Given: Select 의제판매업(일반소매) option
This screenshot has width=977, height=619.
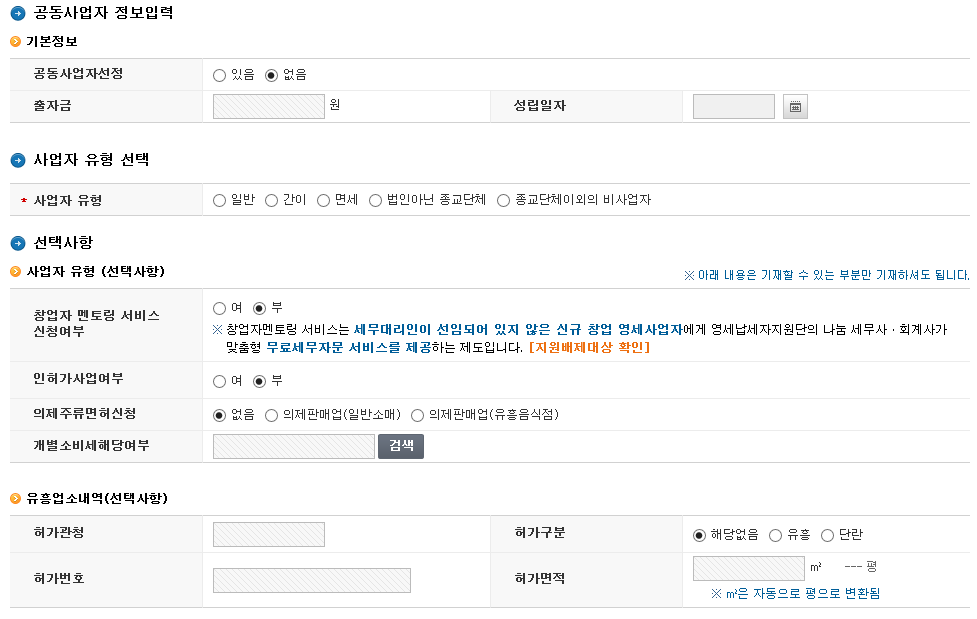Looking at the screenshot, I should pyautogui.click(x=271, y=416).
